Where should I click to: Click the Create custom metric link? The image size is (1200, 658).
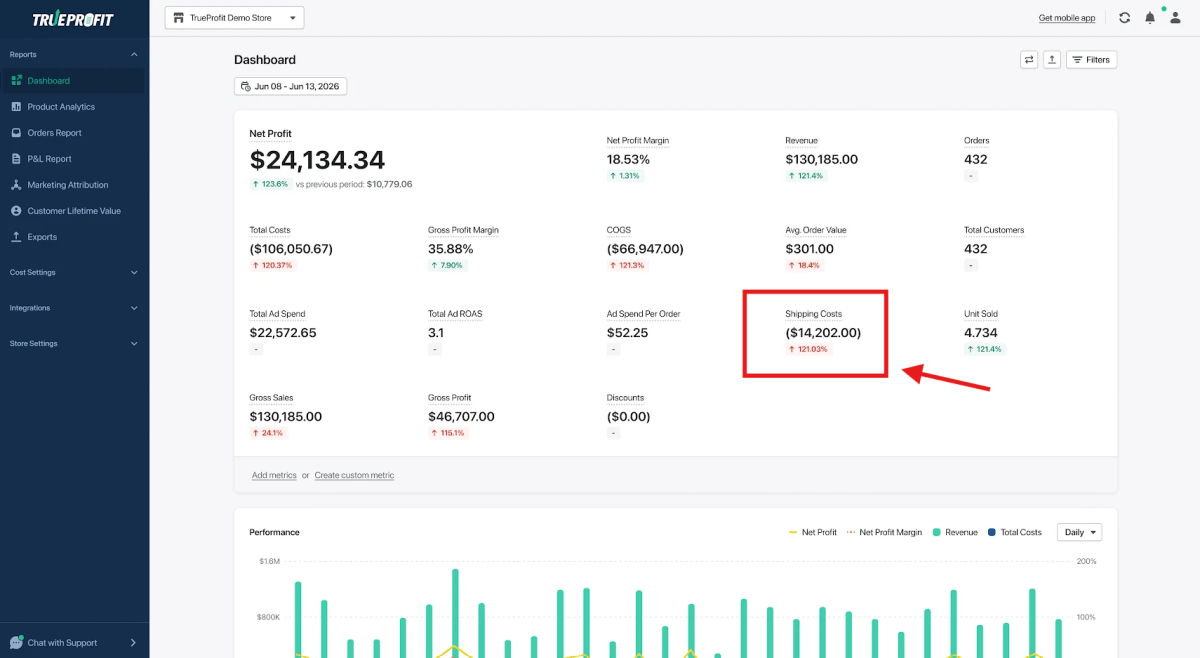[x=354, y=475]
